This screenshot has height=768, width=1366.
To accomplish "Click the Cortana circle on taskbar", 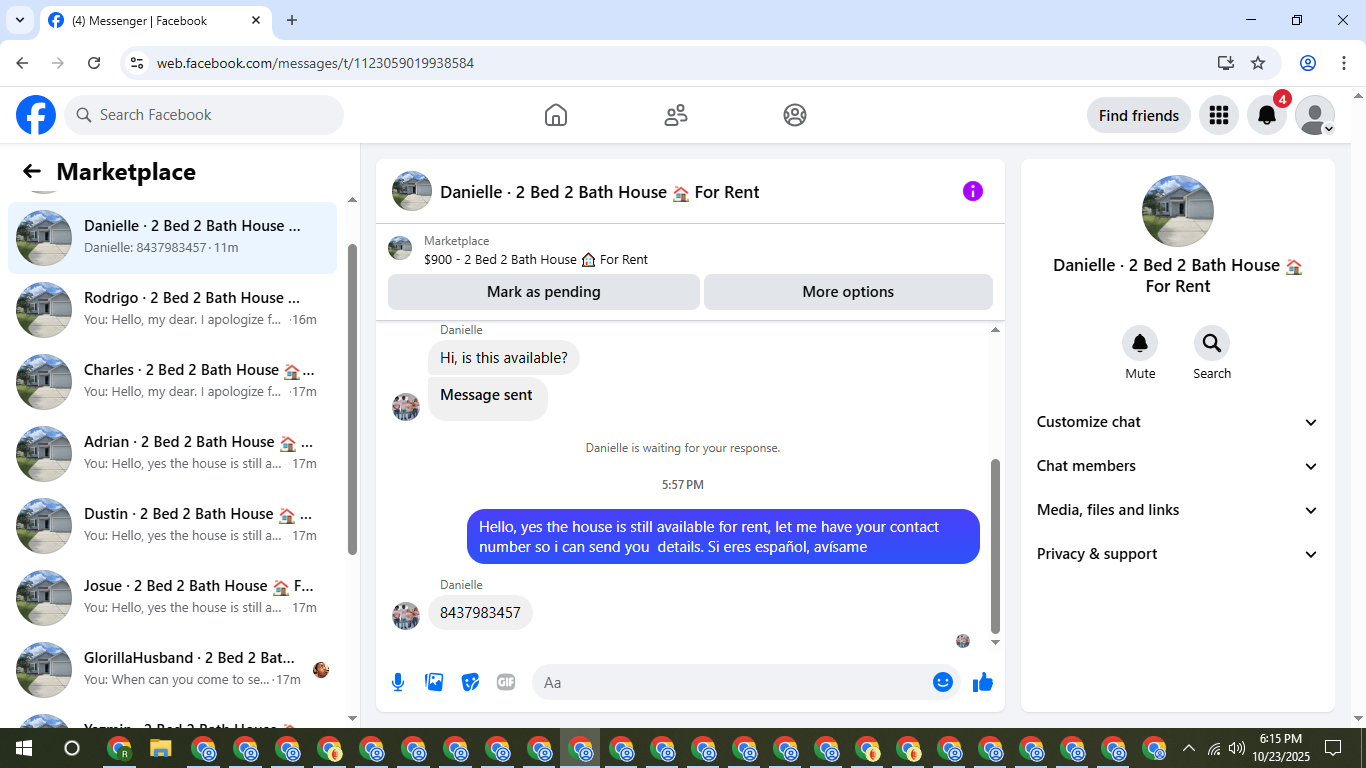I will 72,748.
